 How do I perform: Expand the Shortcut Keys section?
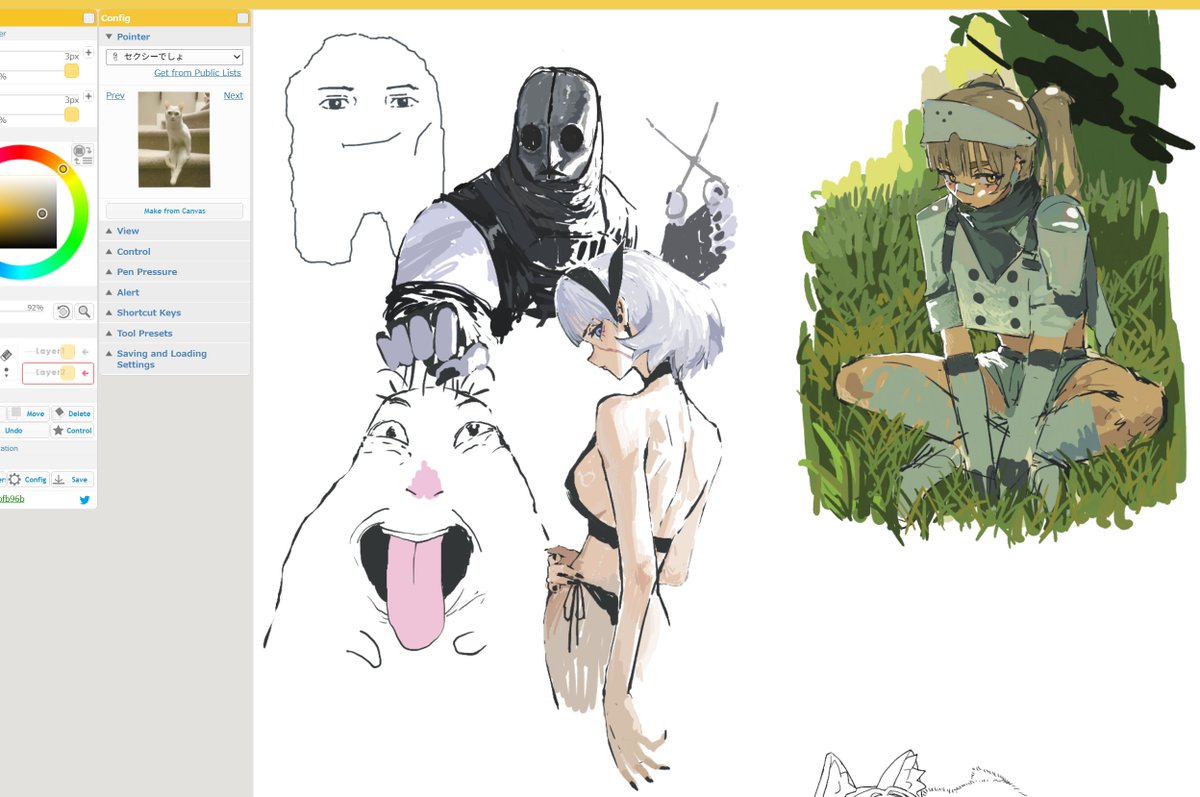(174, 313)
